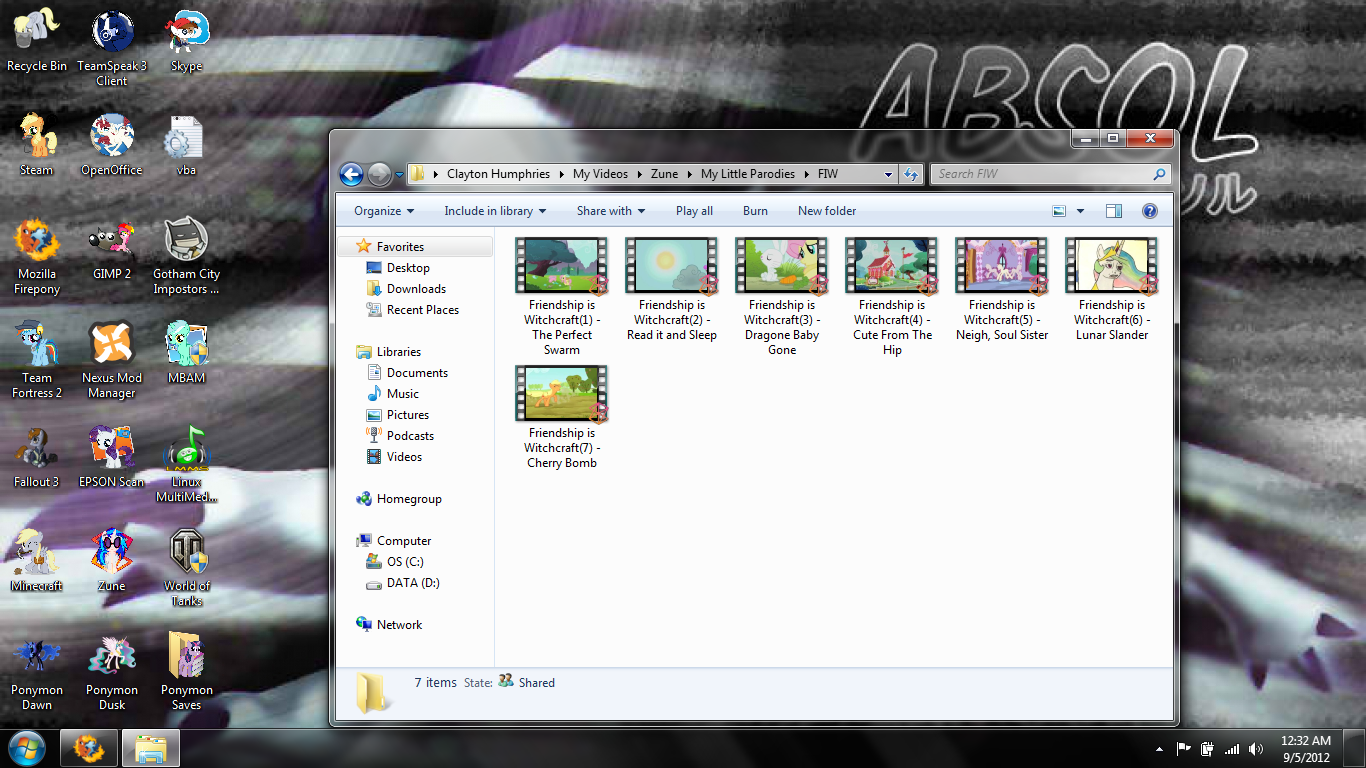Open Explorer help question mark icon

1149,211
